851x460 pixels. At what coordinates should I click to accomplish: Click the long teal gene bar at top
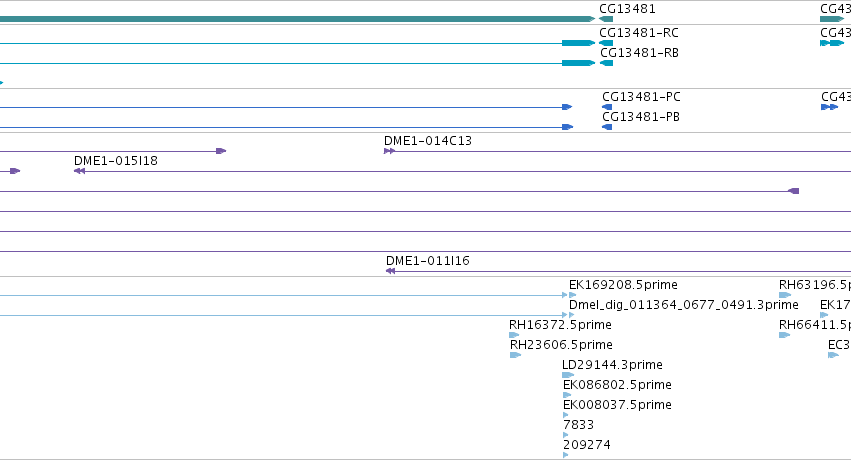click(x=297, y=19)
